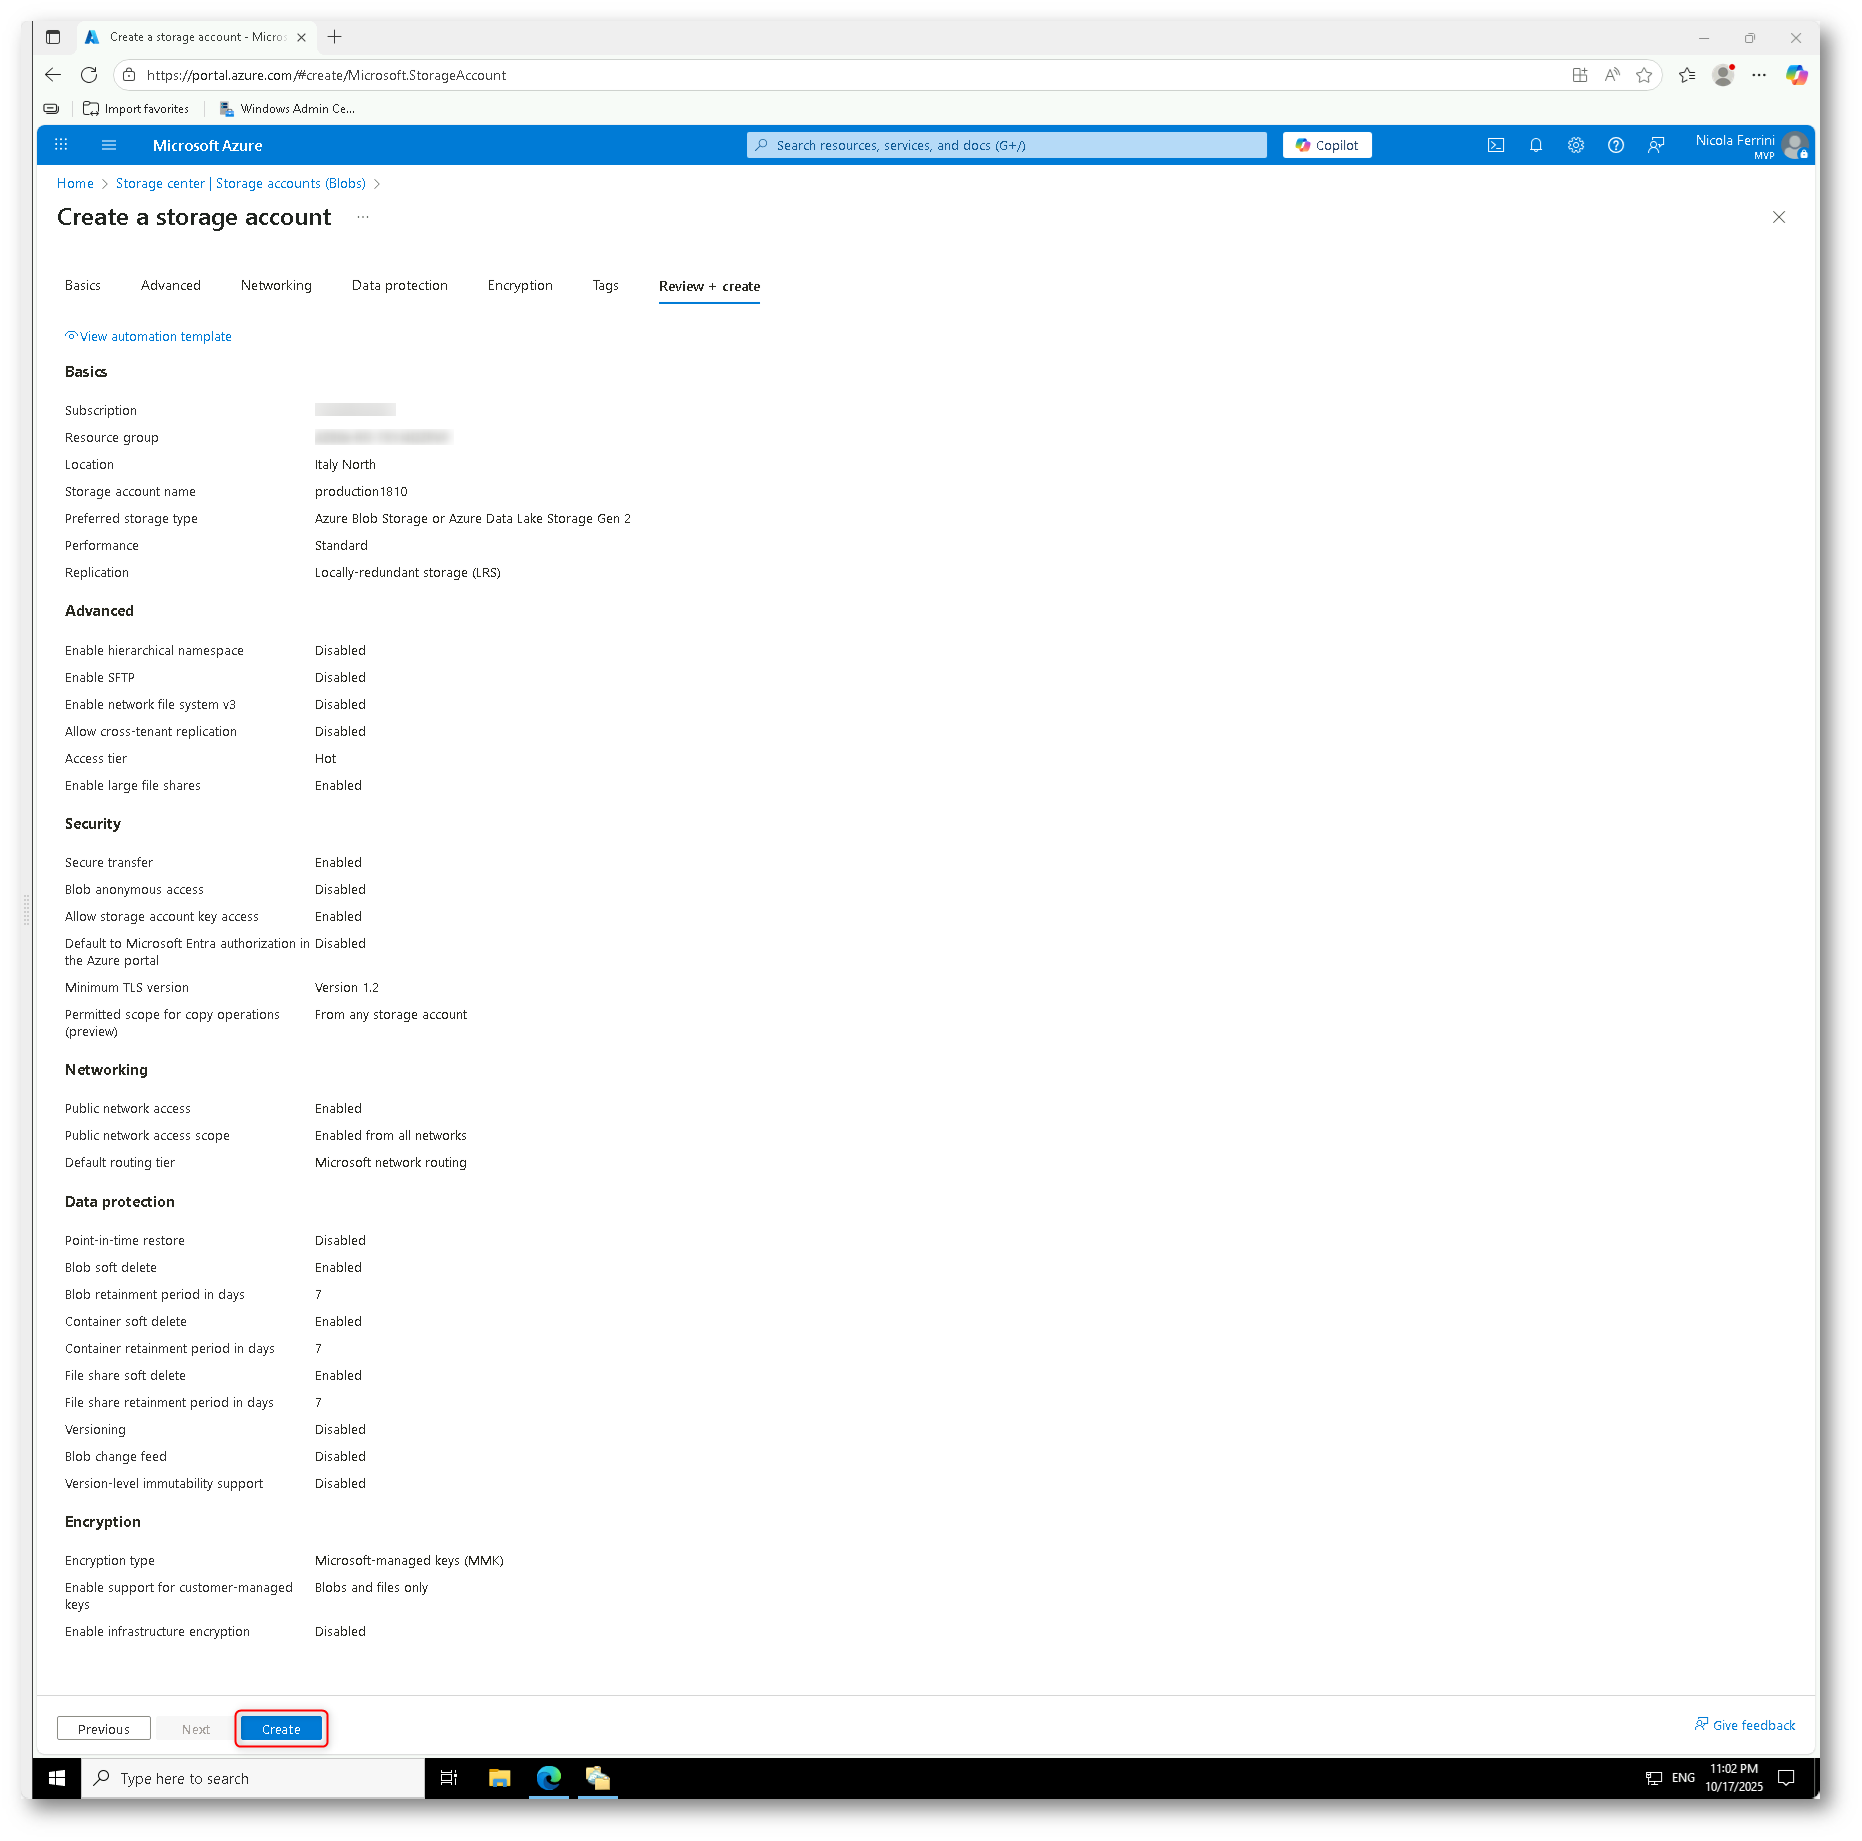Viewport: 1862px width, 1841px height.
Task: Switch to the Networking tab
Action: (276, 286)
